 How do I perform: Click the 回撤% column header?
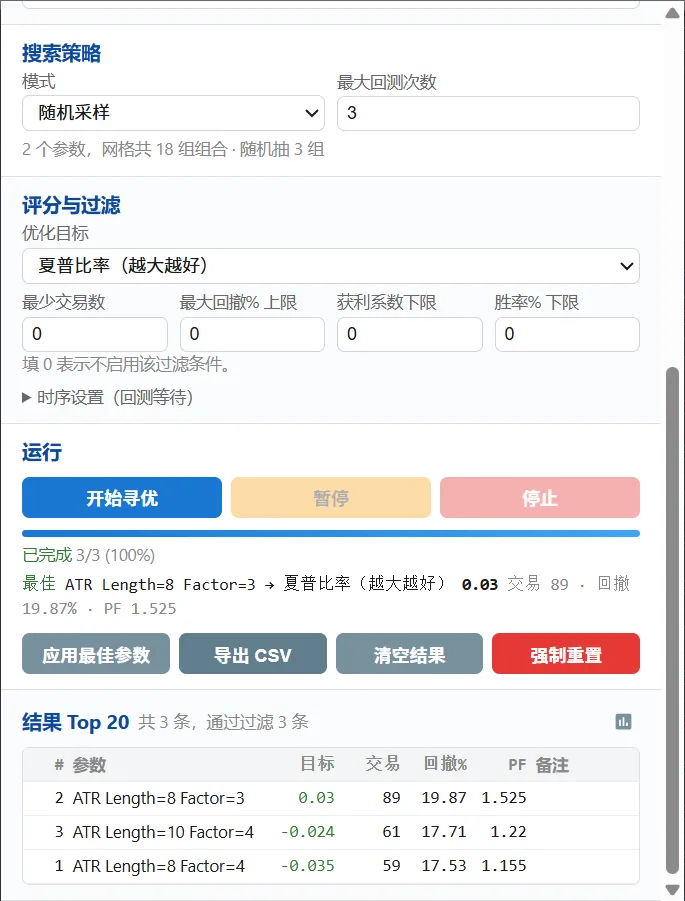pos(445,764)
